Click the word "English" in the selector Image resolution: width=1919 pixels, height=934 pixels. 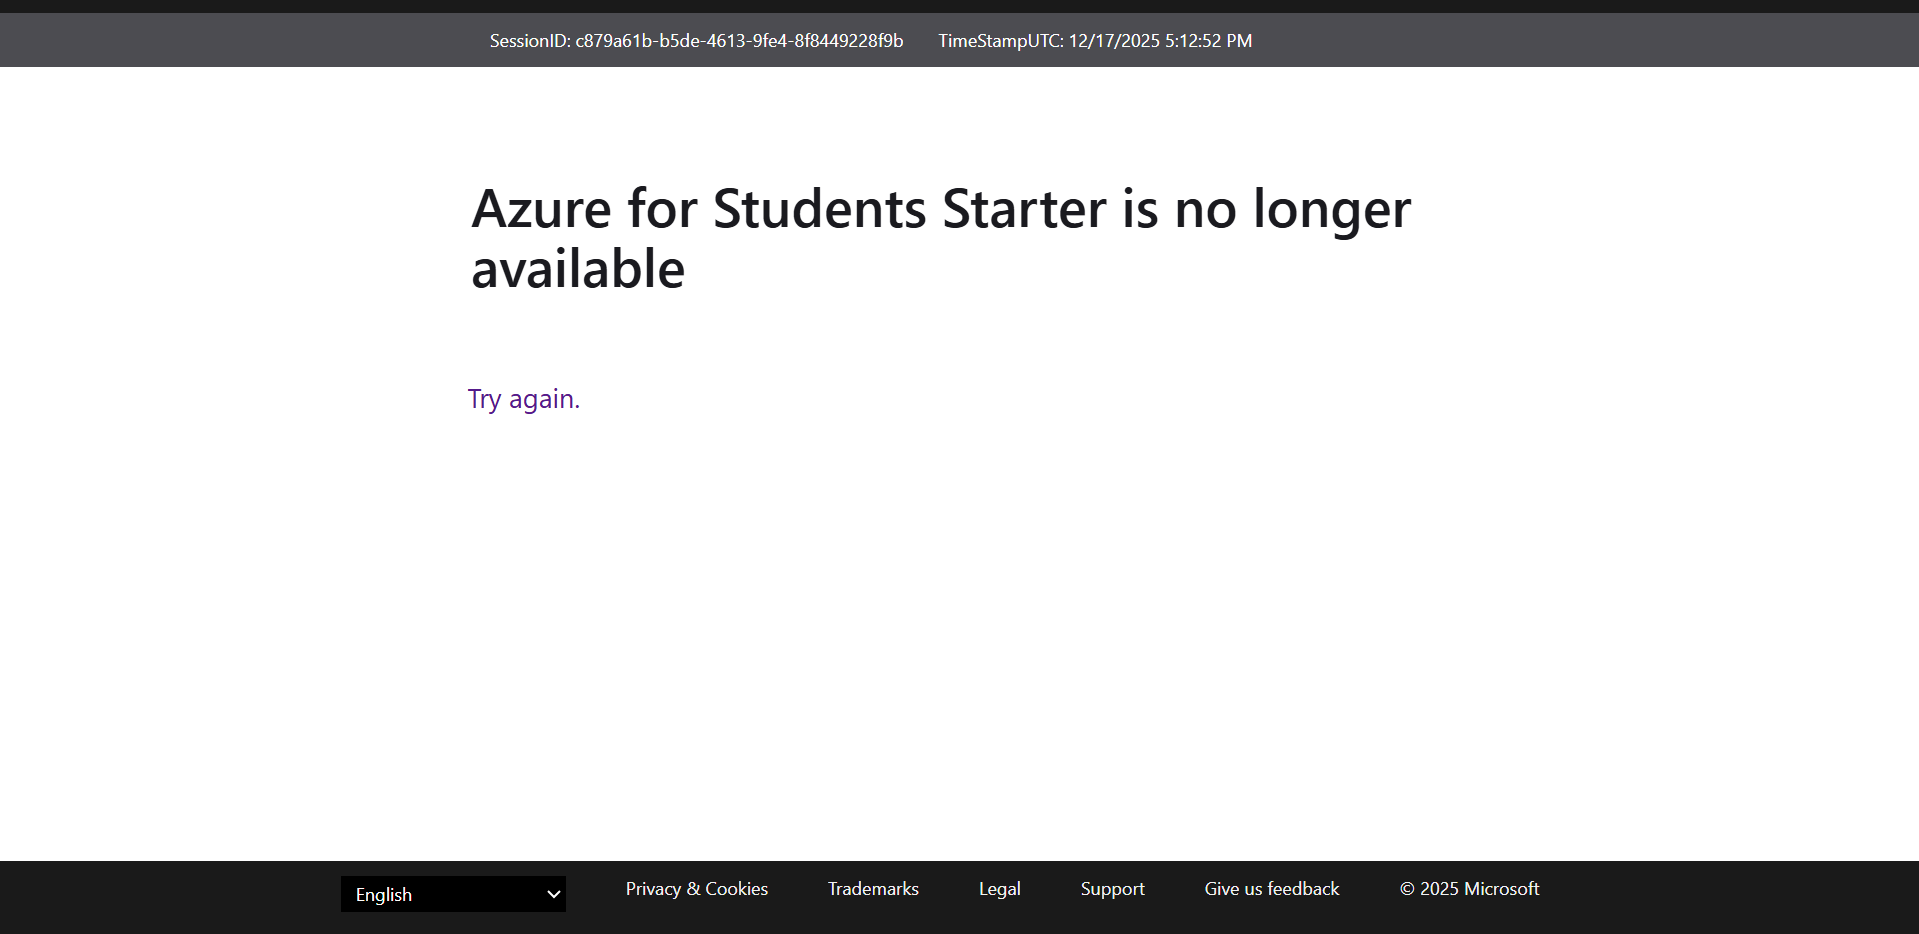[384, 894]
